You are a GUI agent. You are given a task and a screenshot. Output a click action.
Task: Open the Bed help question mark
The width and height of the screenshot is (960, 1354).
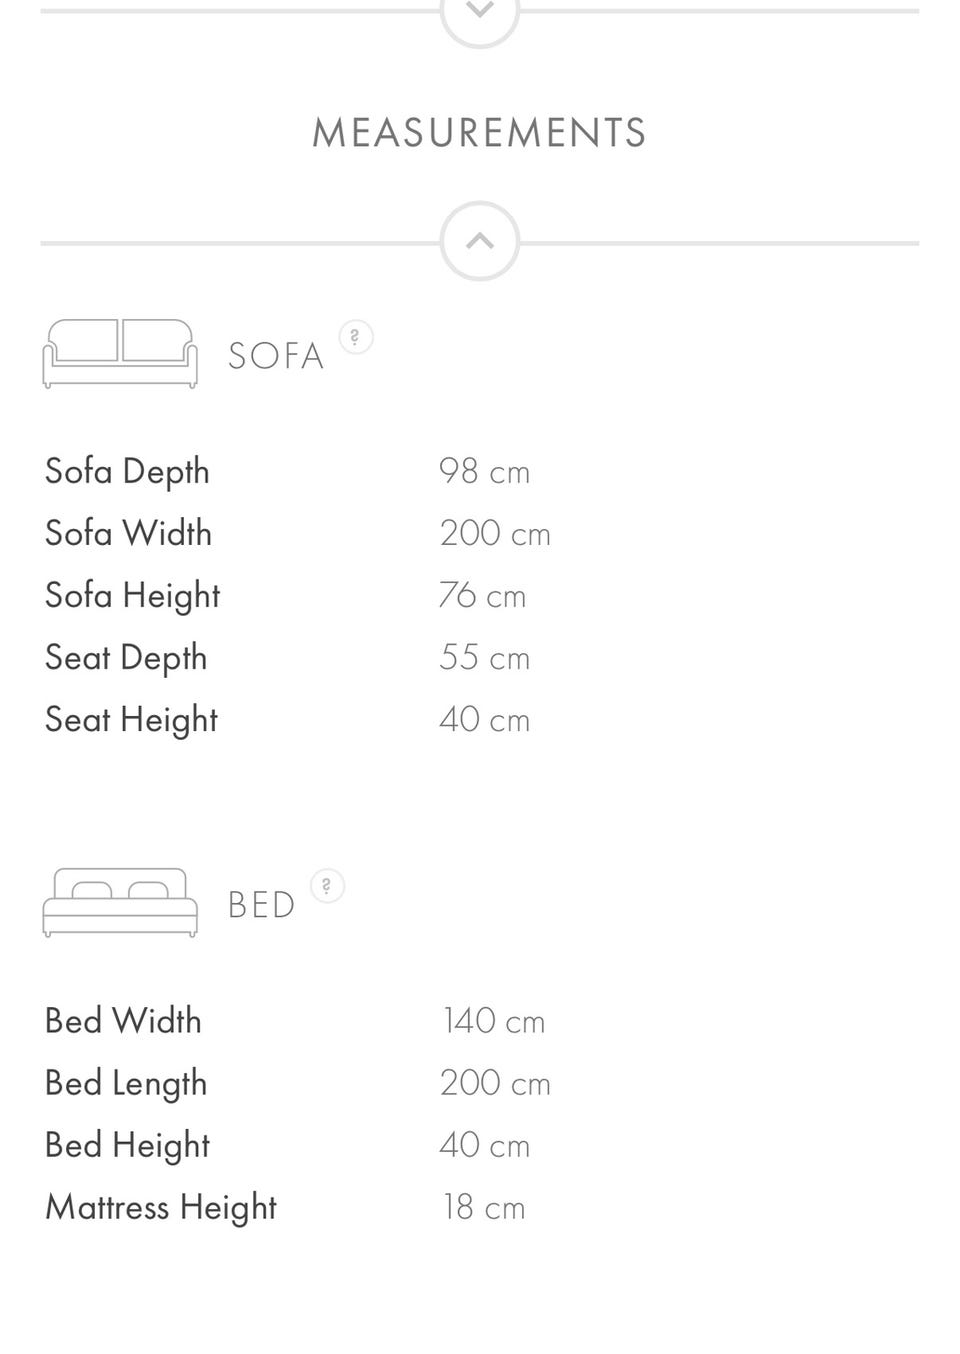pyautogui.click(x=327, y=886)
